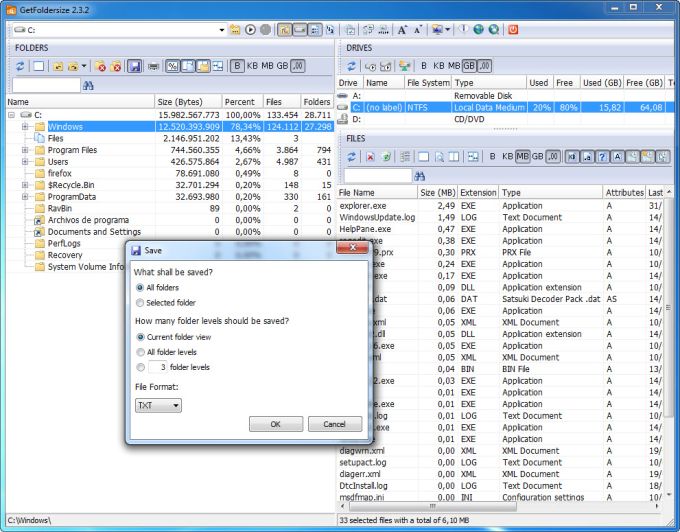The height and width of the screenshot is (532, 680).
Task: Expand the $Recycle.Bin tree node
Action: [25, 185]
